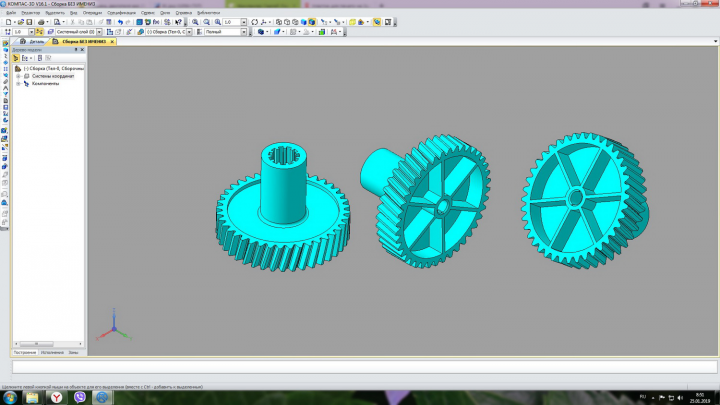Click the Rotate view icon
This screenshot has height=405, width=720.
pos(254,22)
